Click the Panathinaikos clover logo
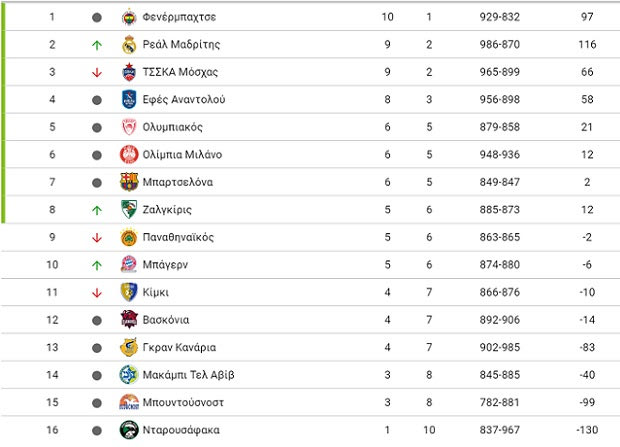This screenshot has width=620, height=447. coord(129,237)
